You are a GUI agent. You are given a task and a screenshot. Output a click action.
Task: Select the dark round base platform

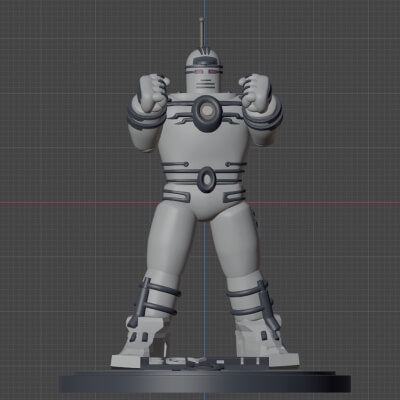click(205, 383)
